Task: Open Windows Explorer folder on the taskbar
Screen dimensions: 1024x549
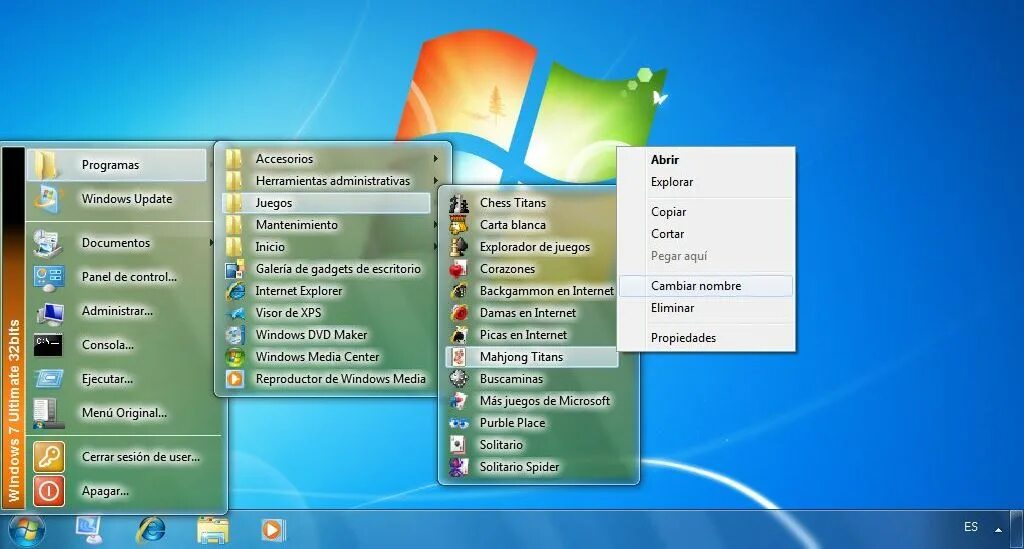Action: click(213, 530)
